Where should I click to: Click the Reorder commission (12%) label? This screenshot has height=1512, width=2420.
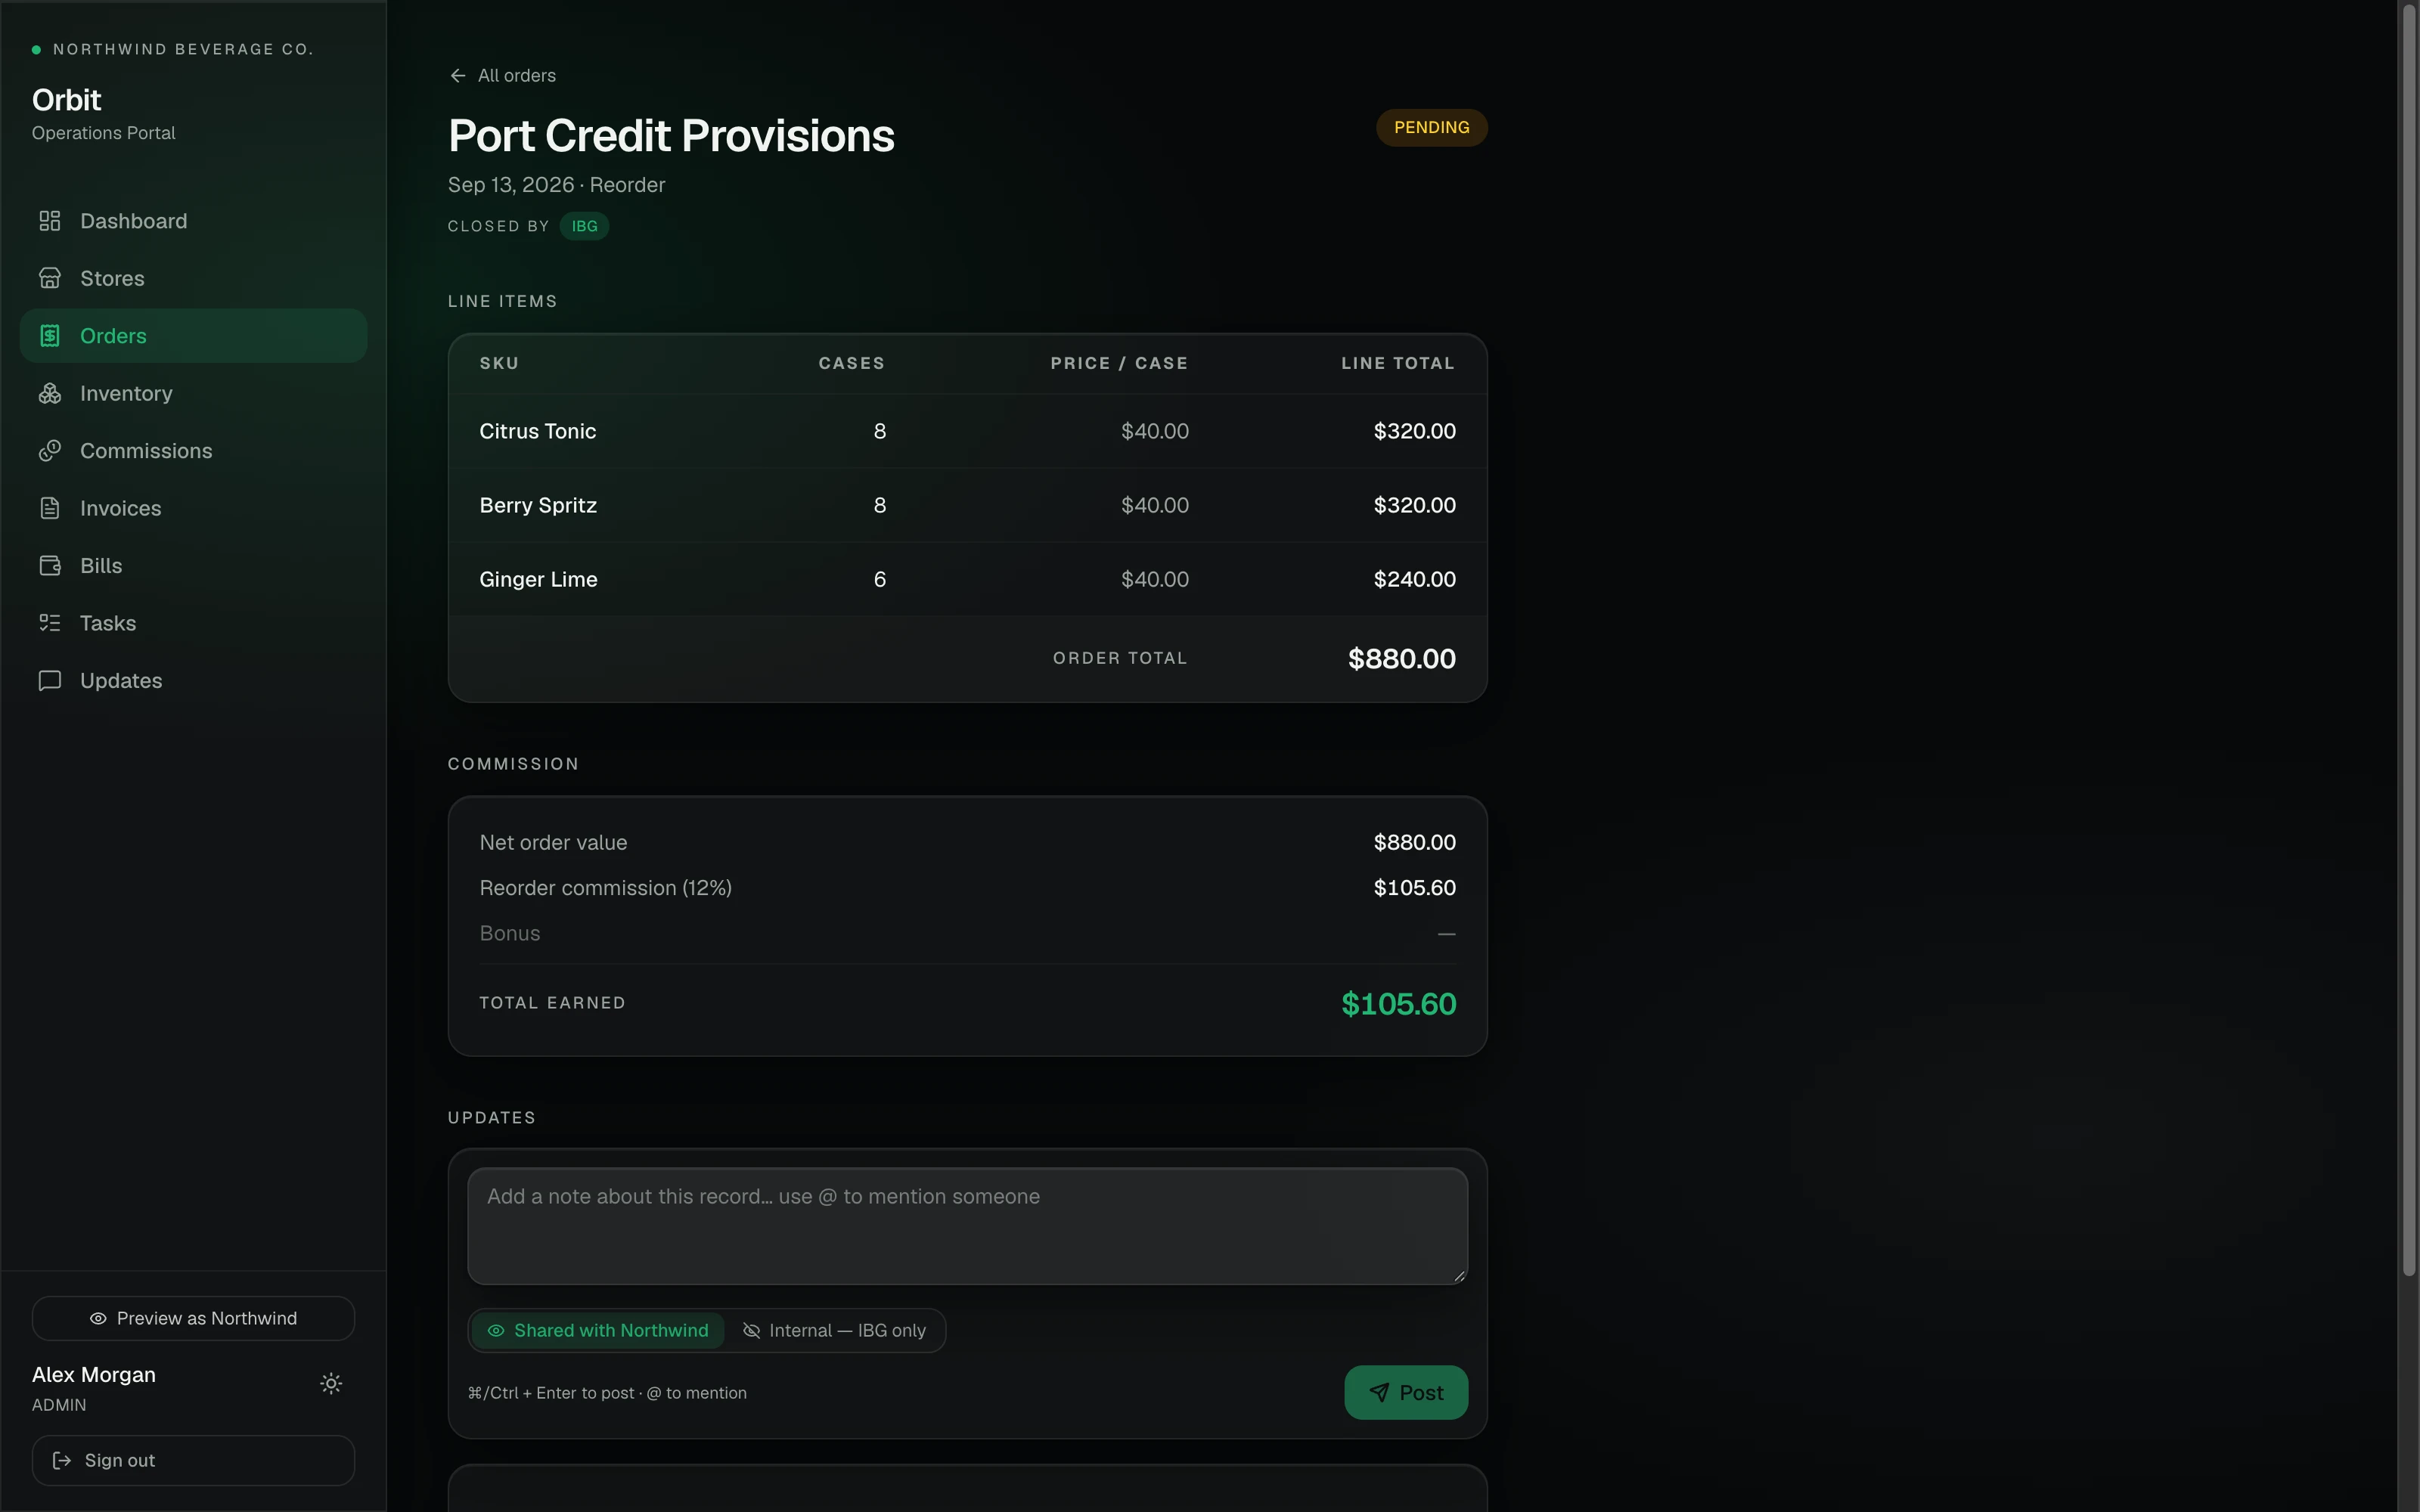pos(605,888)
